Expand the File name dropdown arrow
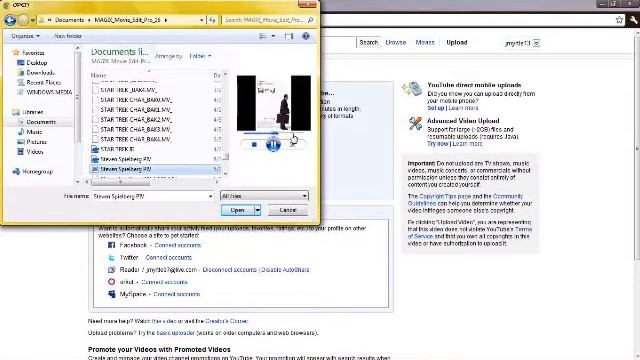 [210, 196]
